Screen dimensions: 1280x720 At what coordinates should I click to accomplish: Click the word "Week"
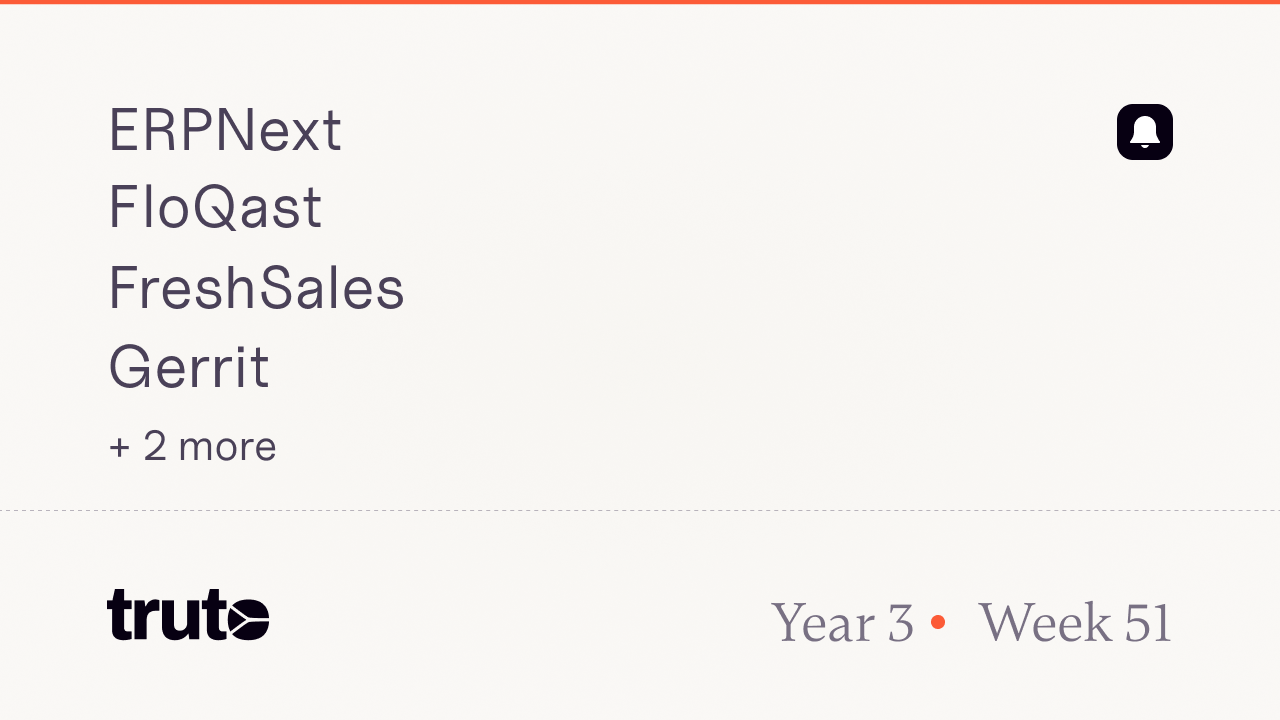1044,622
